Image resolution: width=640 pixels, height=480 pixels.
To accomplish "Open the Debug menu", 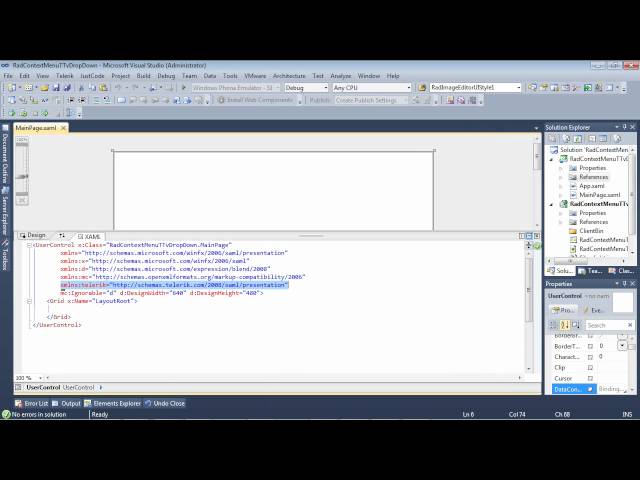I will click(x=166, y=76).
